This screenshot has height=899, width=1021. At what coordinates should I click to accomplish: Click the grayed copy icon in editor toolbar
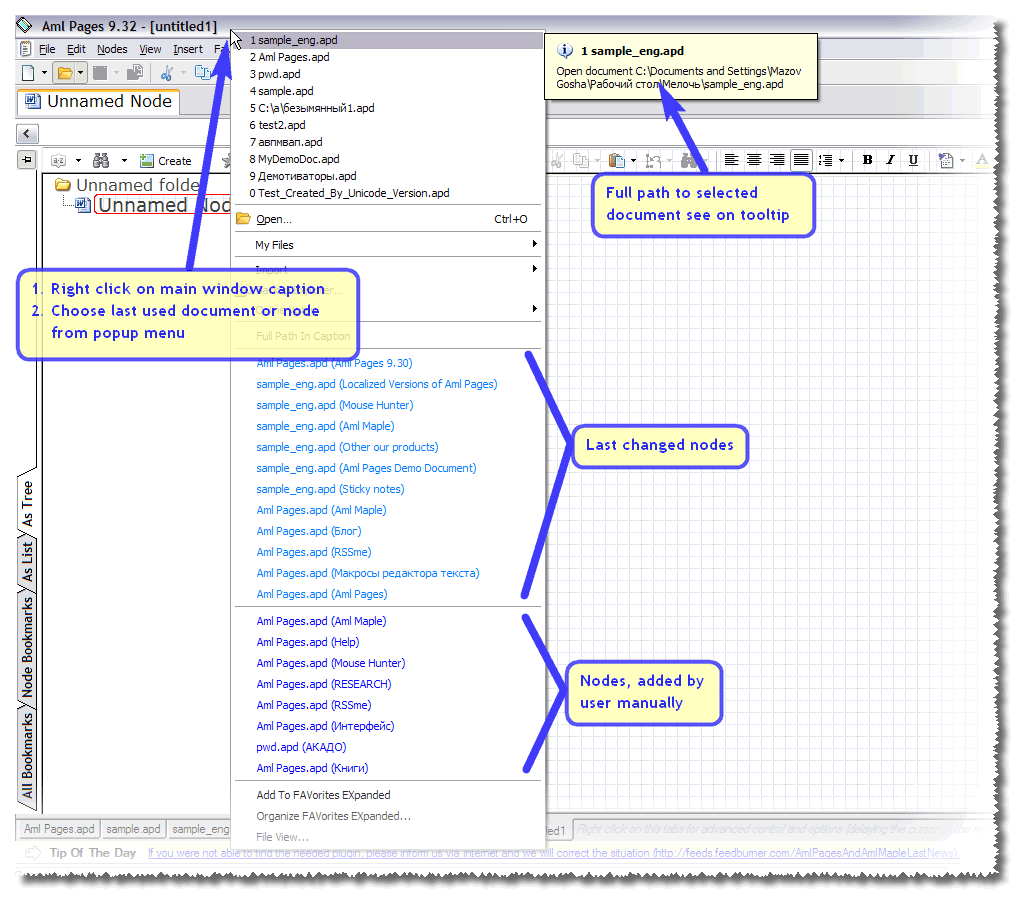click(x=580, y=160)
